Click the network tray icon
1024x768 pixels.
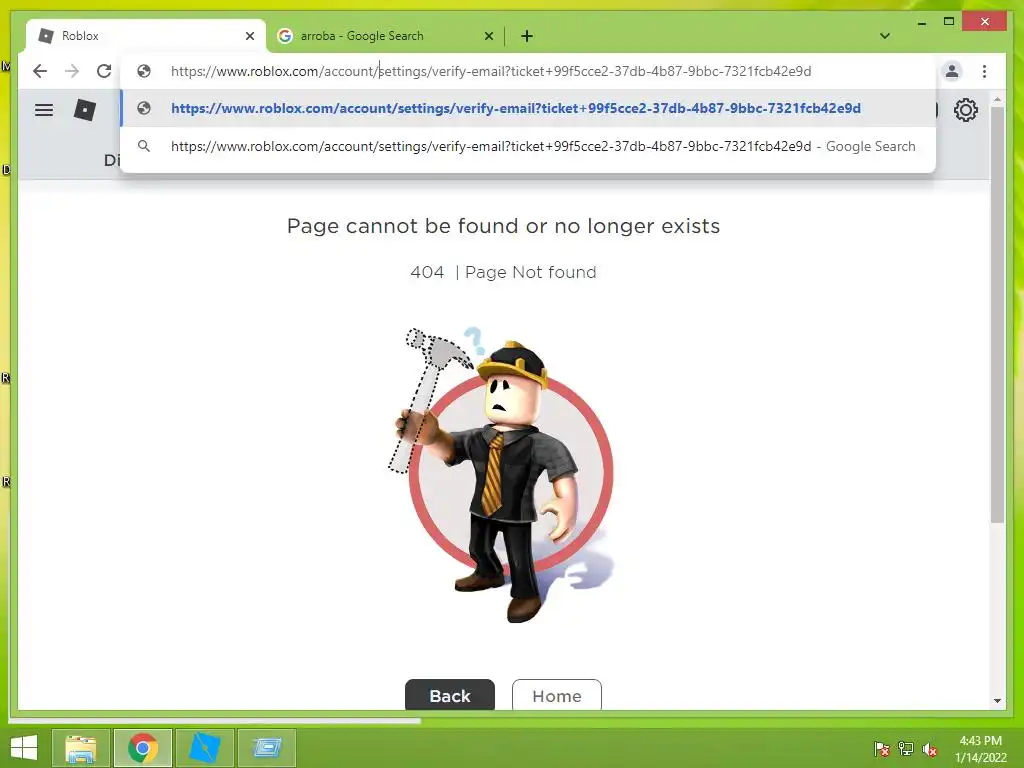[906, 749]
